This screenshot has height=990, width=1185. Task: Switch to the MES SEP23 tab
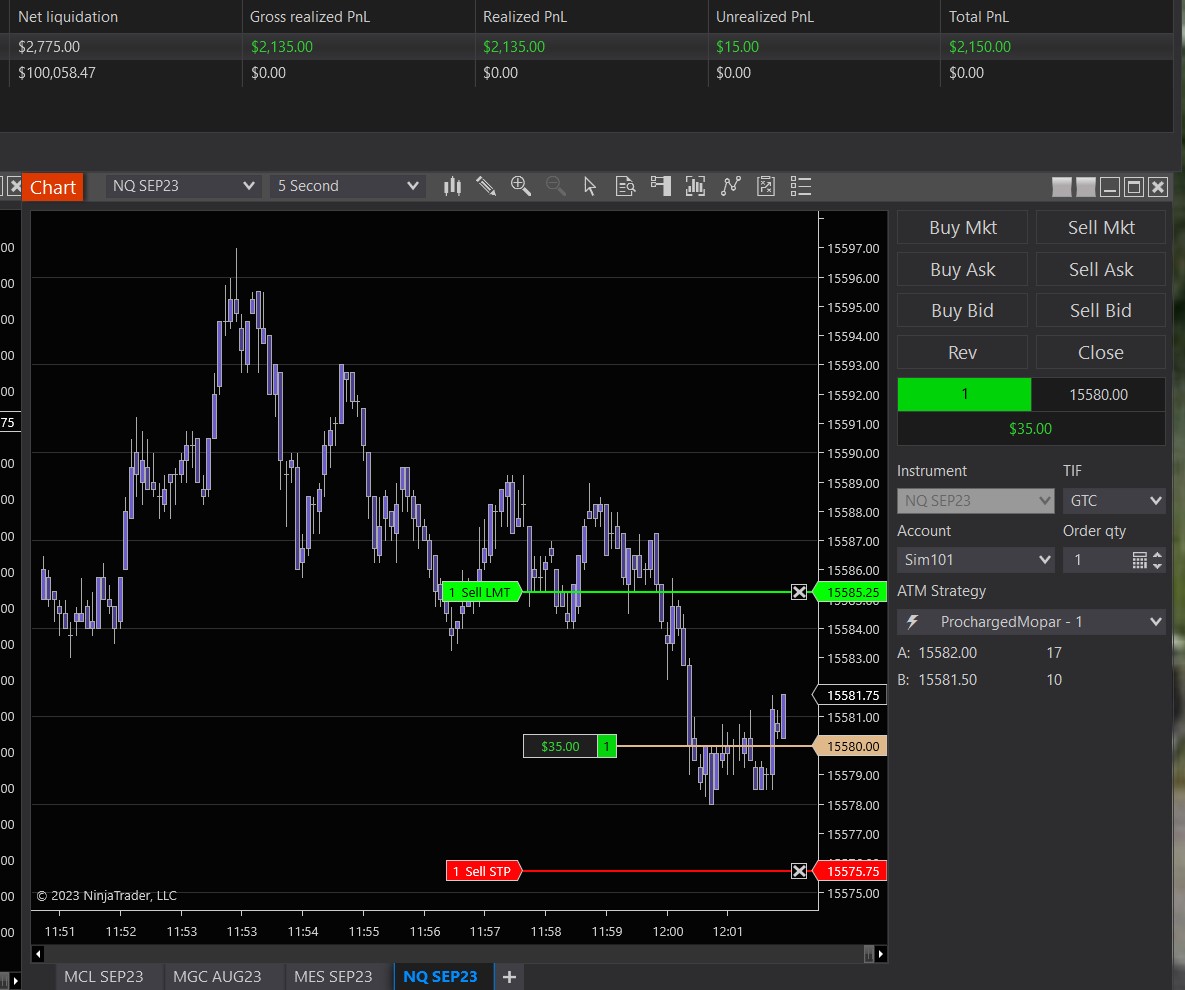pos(333,976)
